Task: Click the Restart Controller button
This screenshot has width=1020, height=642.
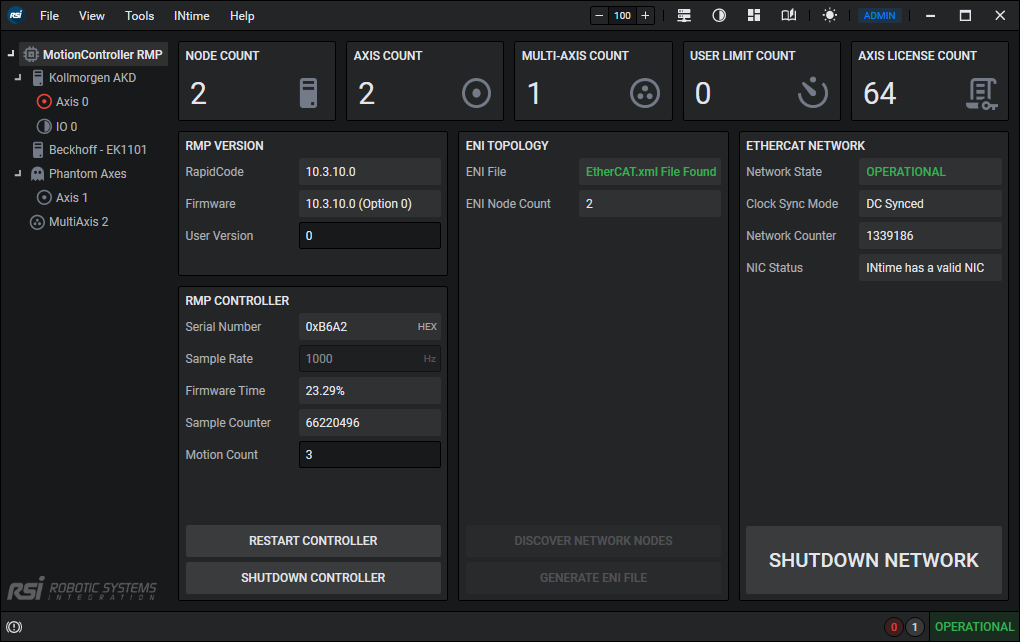Action: [x=313, y=541]
